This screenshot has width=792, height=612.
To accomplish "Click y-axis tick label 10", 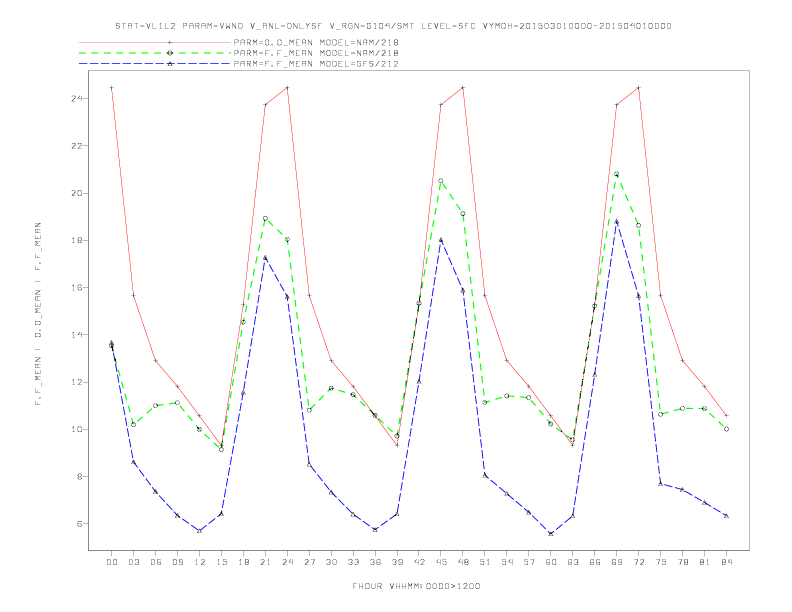I will pos(77,430).
